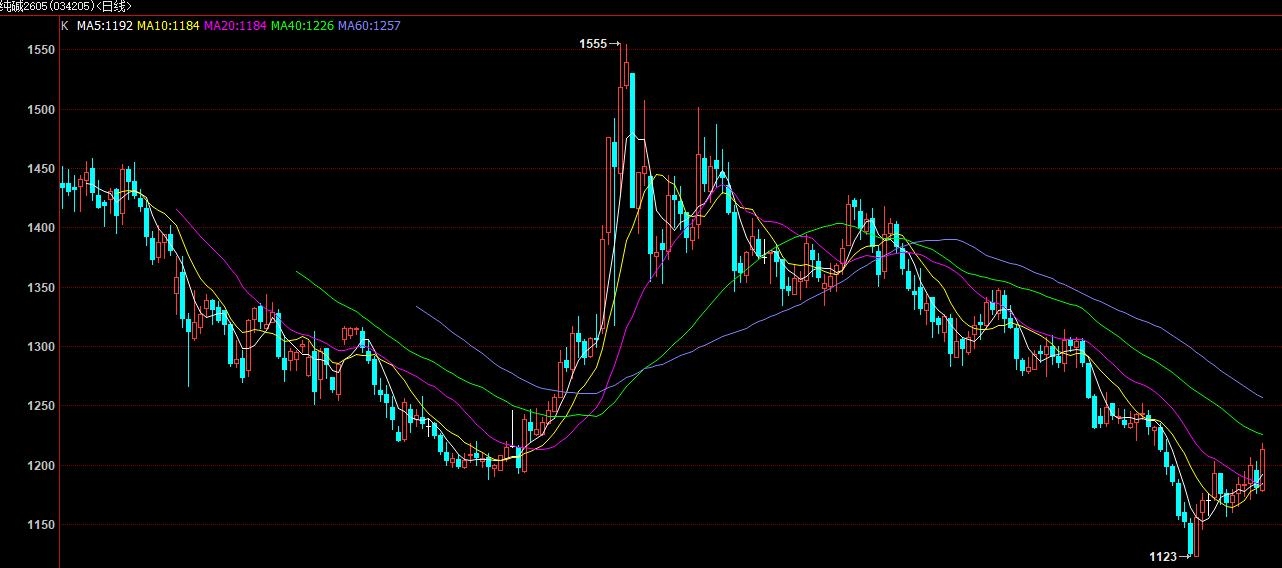Viewport: 1282px width, 568px height.
Task: Click the 1450 price axis label
Action: 42,169
